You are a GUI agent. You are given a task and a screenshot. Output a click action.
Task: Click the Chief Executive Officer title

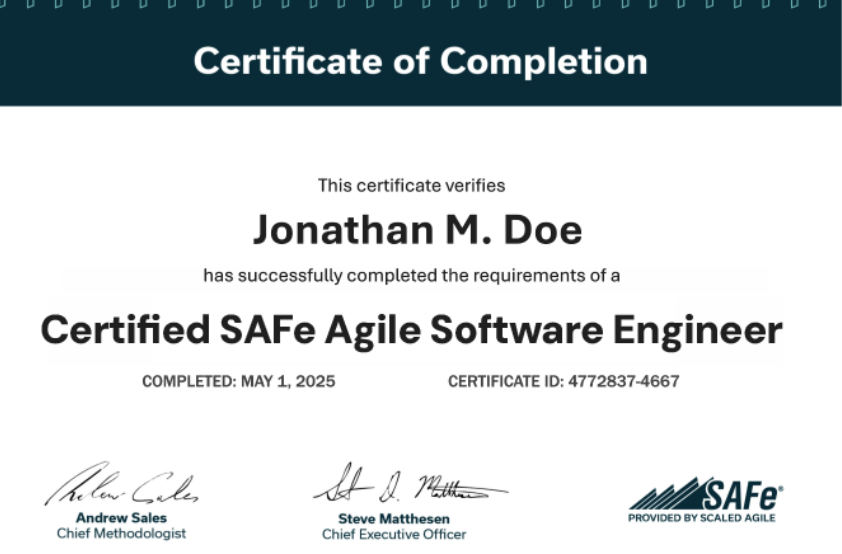pos(394,535)
